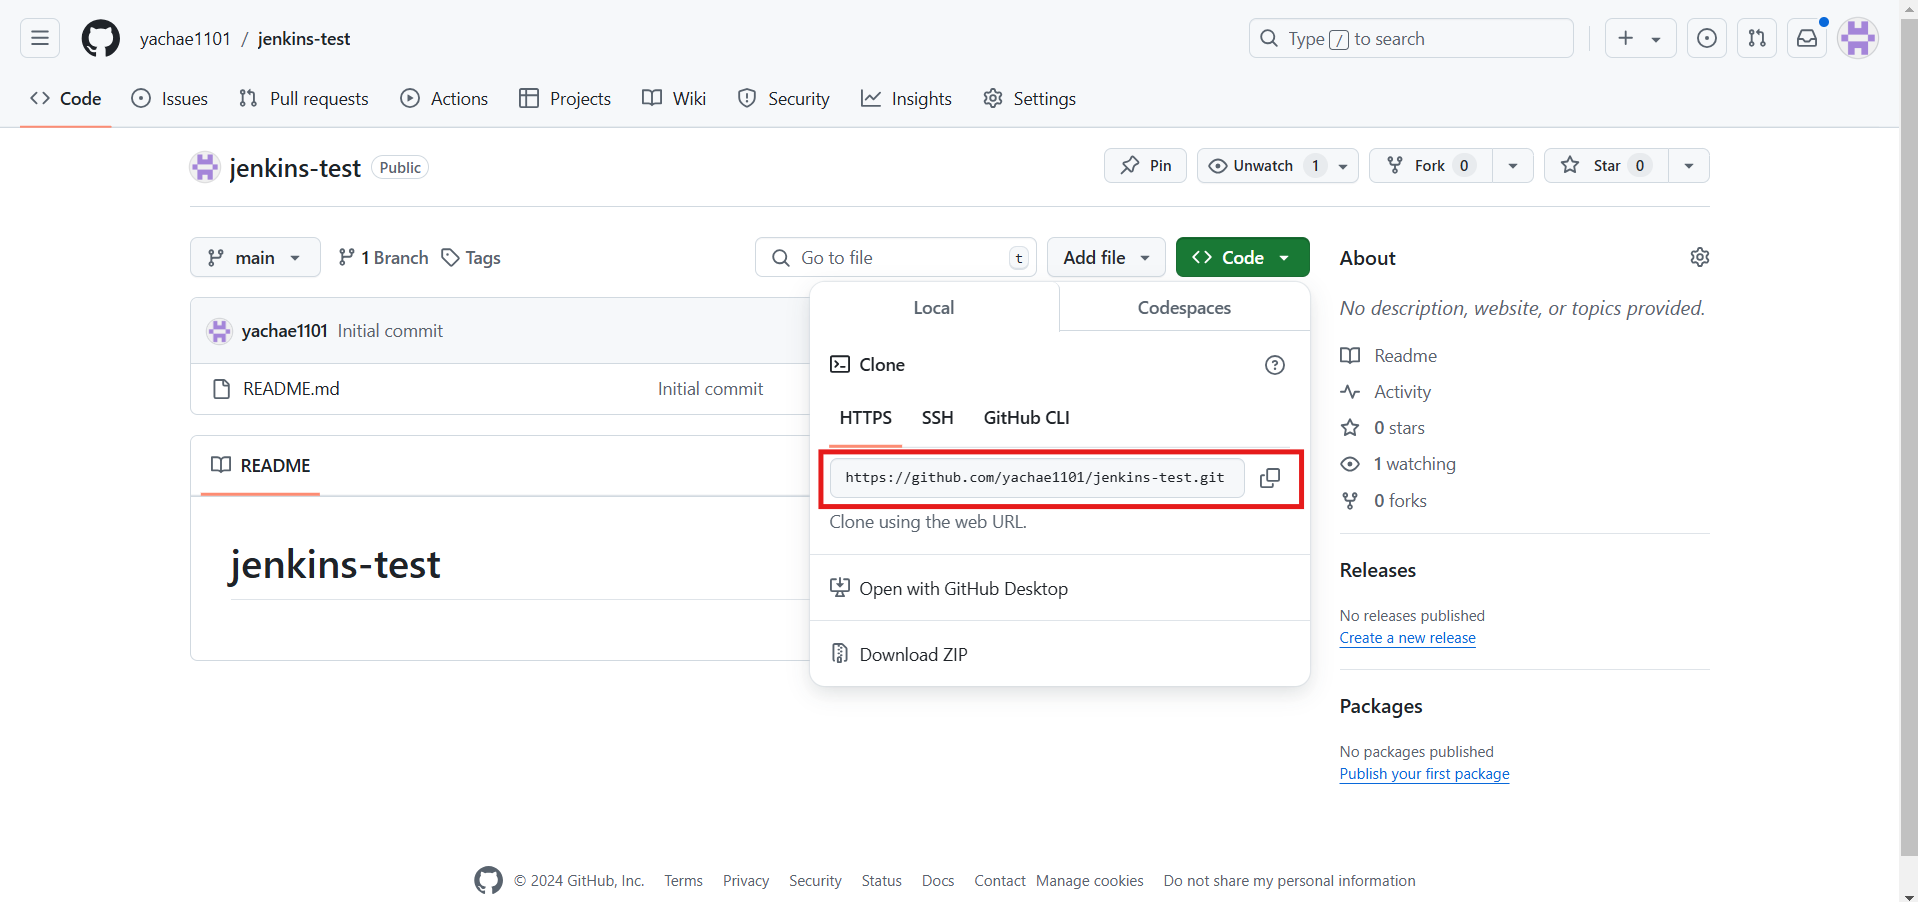Open the README.md file

point(291,388)
